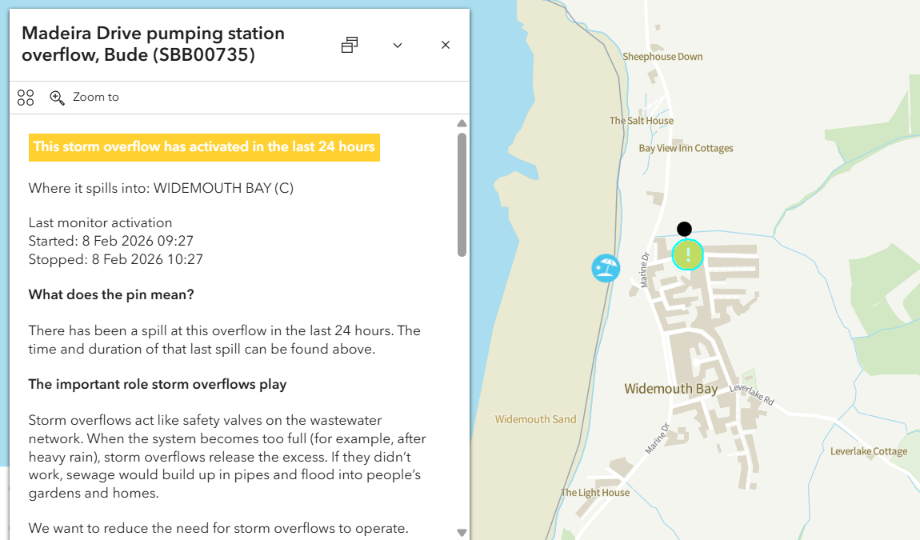Select the green exclamation overflow pin
This screenshot has width=920, height=540.
(x=687, y=255)
